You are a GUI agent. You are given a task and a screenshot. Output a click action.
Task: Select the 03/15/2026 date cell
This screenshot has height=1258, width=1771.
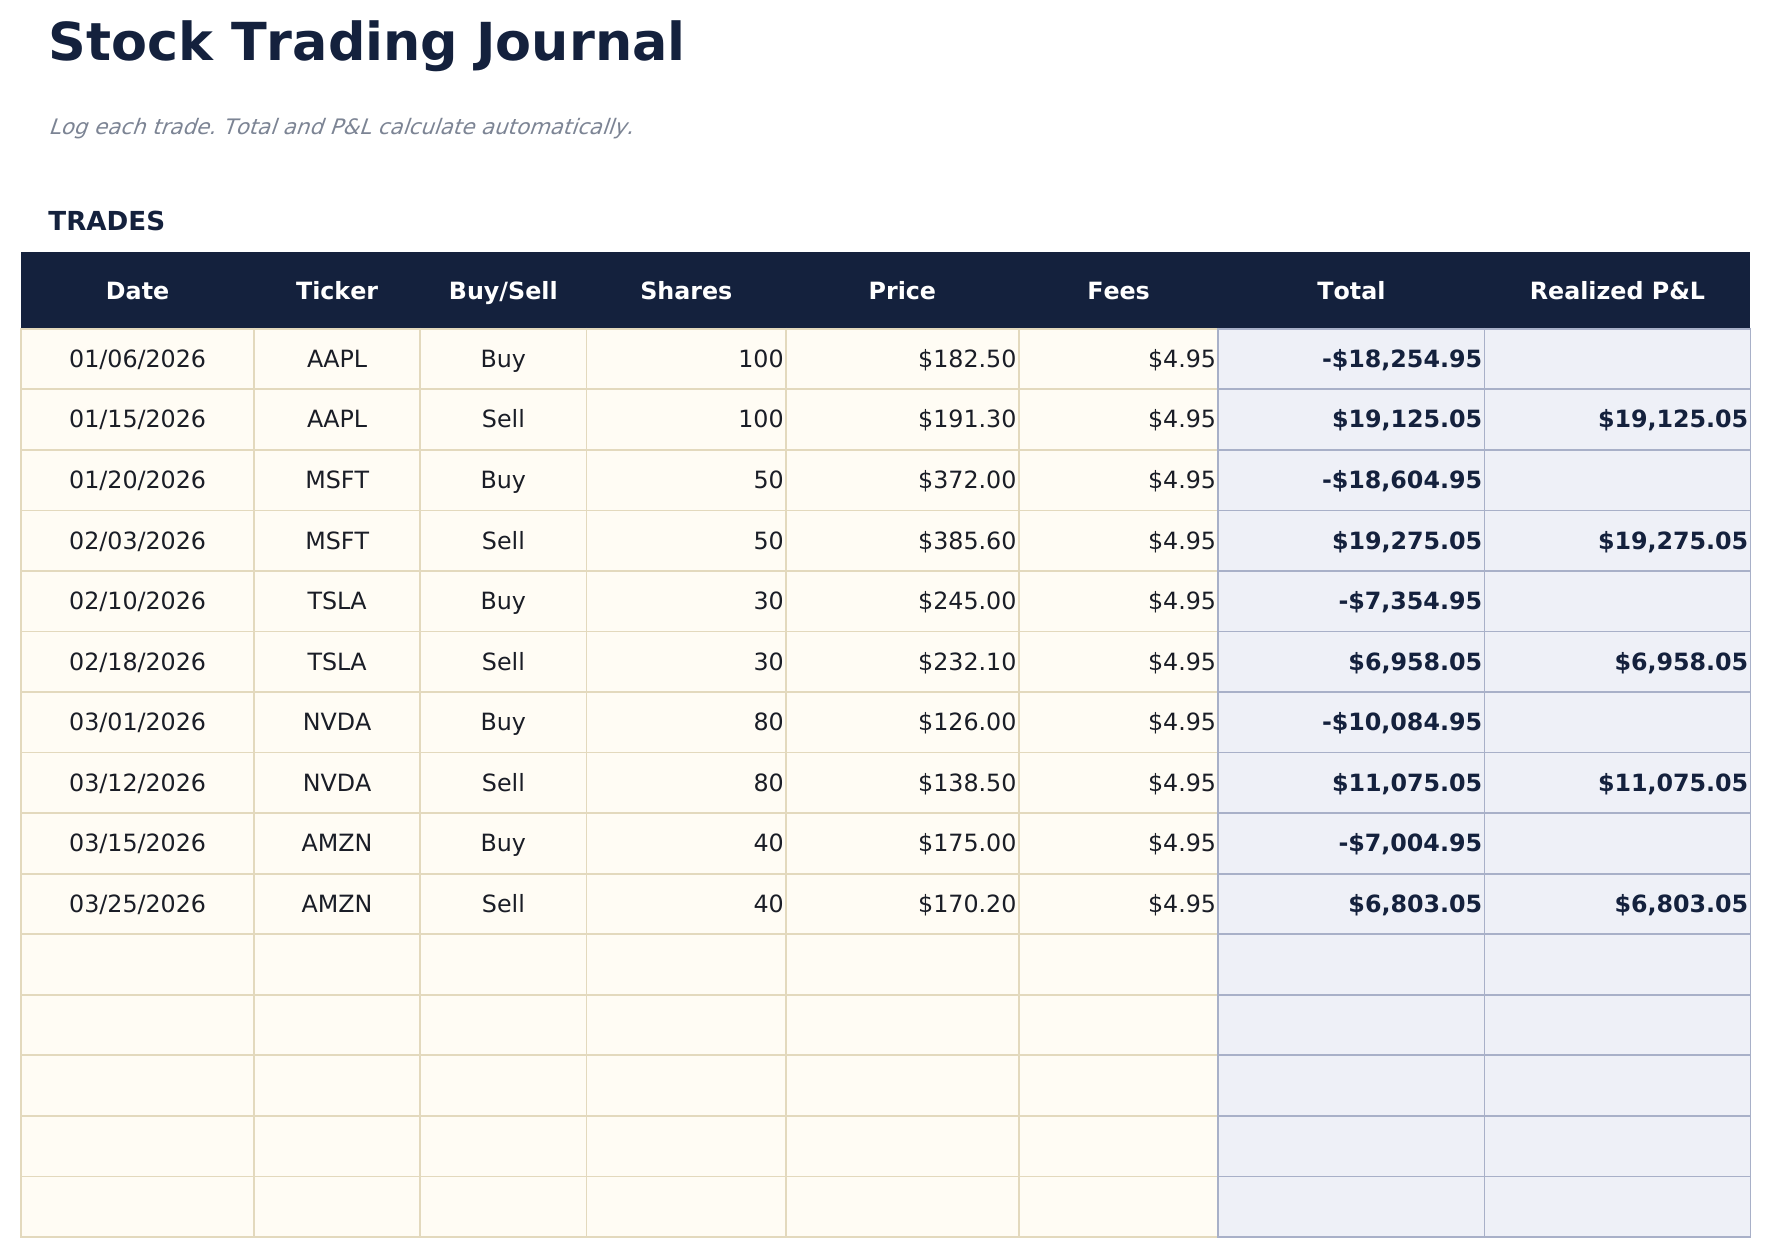click(x=137, y=843)
